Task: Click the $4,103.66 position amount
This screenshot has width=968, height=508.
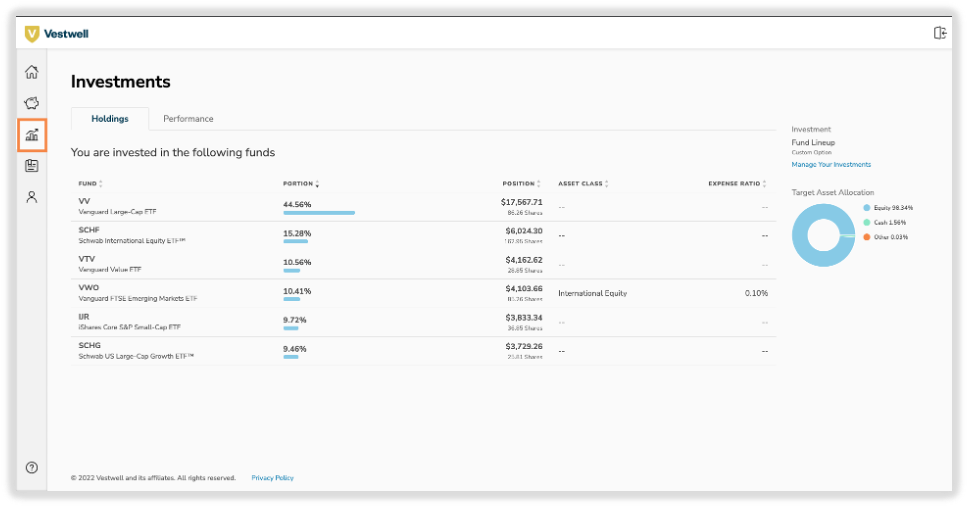Action: click(524, 288)
